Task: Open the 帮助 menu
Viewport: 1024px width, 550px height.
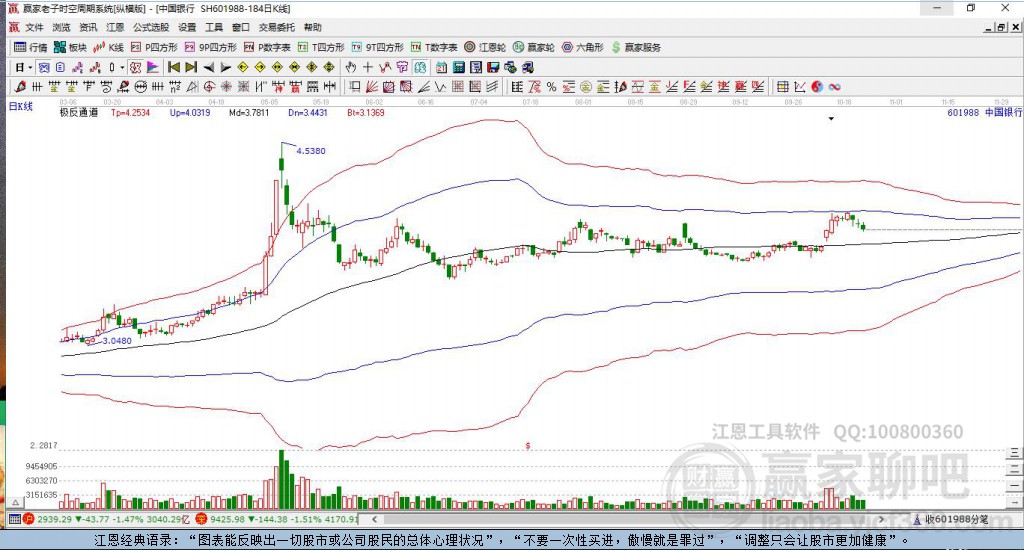Action: pyautogui.click(x=313, y=27)
